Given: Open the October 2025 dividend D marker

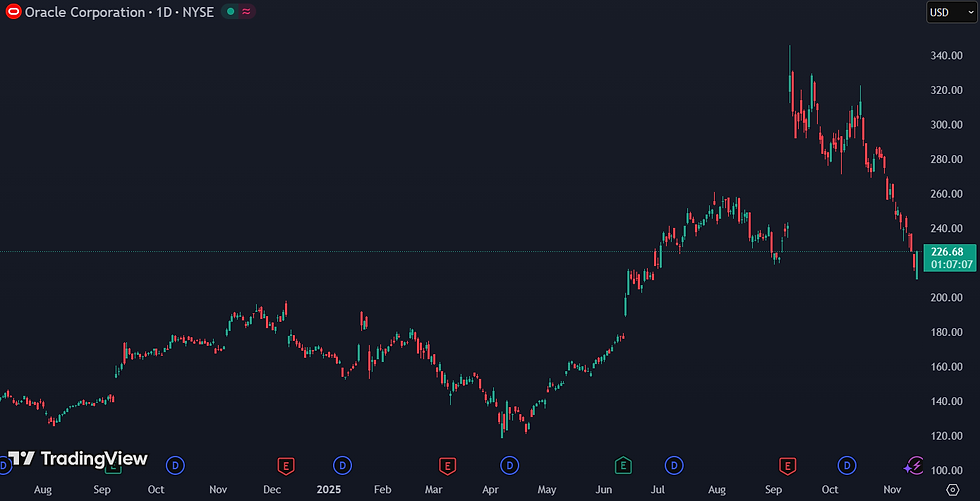Looking at the screenshot, I should 847,465.
